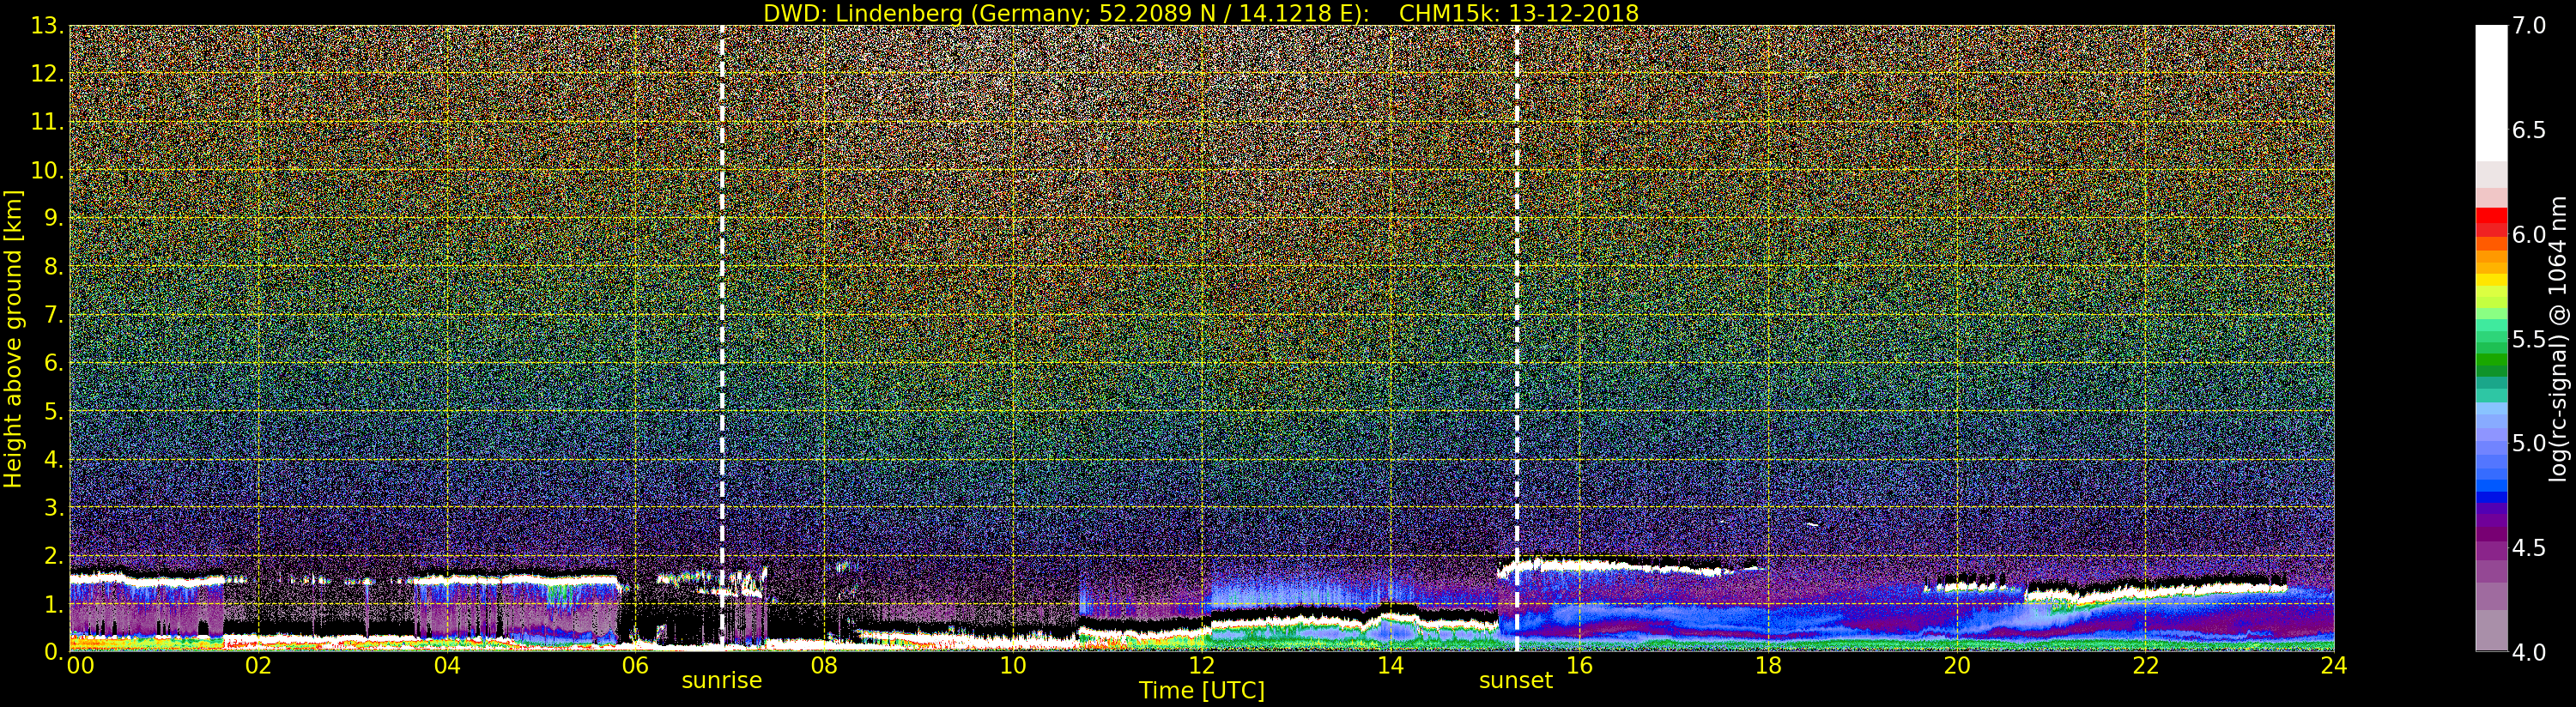Click the time axis tick "14"
The width and height of the screenshot is (2576, 707).
tap(1390, 666)
